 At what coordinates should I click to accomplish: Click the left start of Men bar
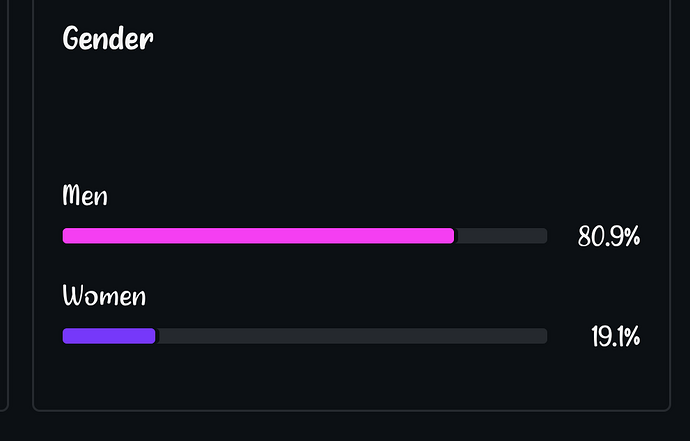tap(66, 236)
